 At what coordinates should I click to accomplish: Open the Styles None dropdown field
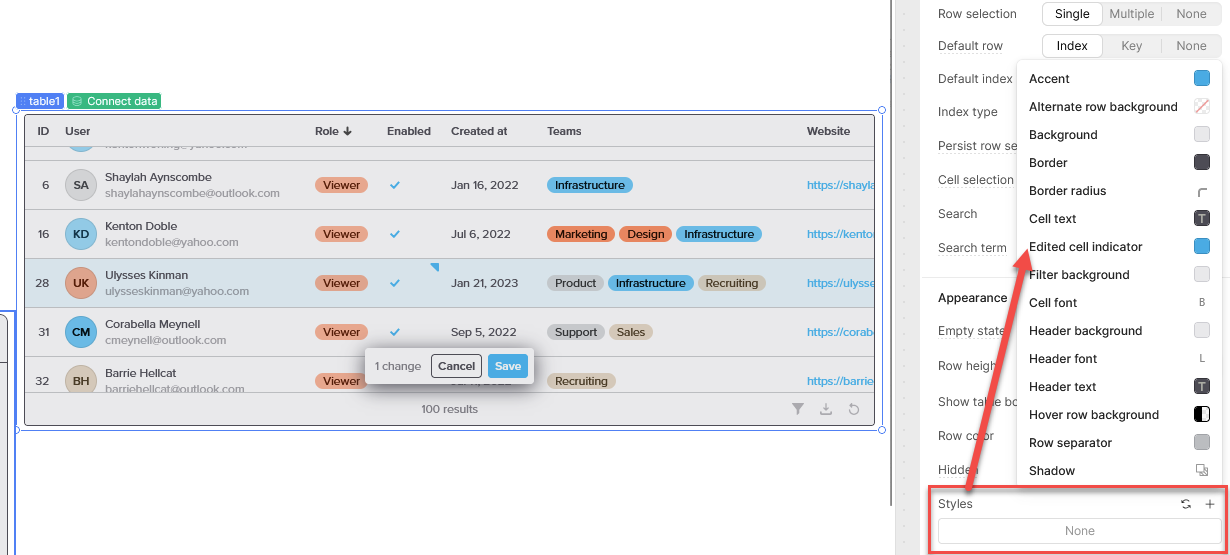pos(1079,531)
